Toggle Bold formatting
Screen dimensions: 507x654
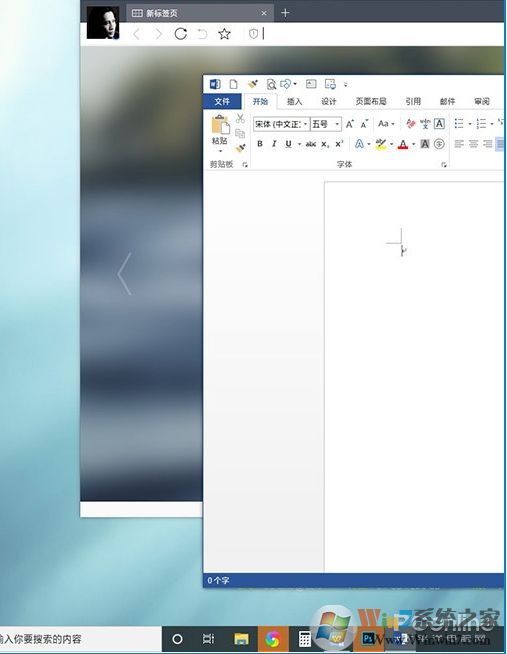point(260,144)
